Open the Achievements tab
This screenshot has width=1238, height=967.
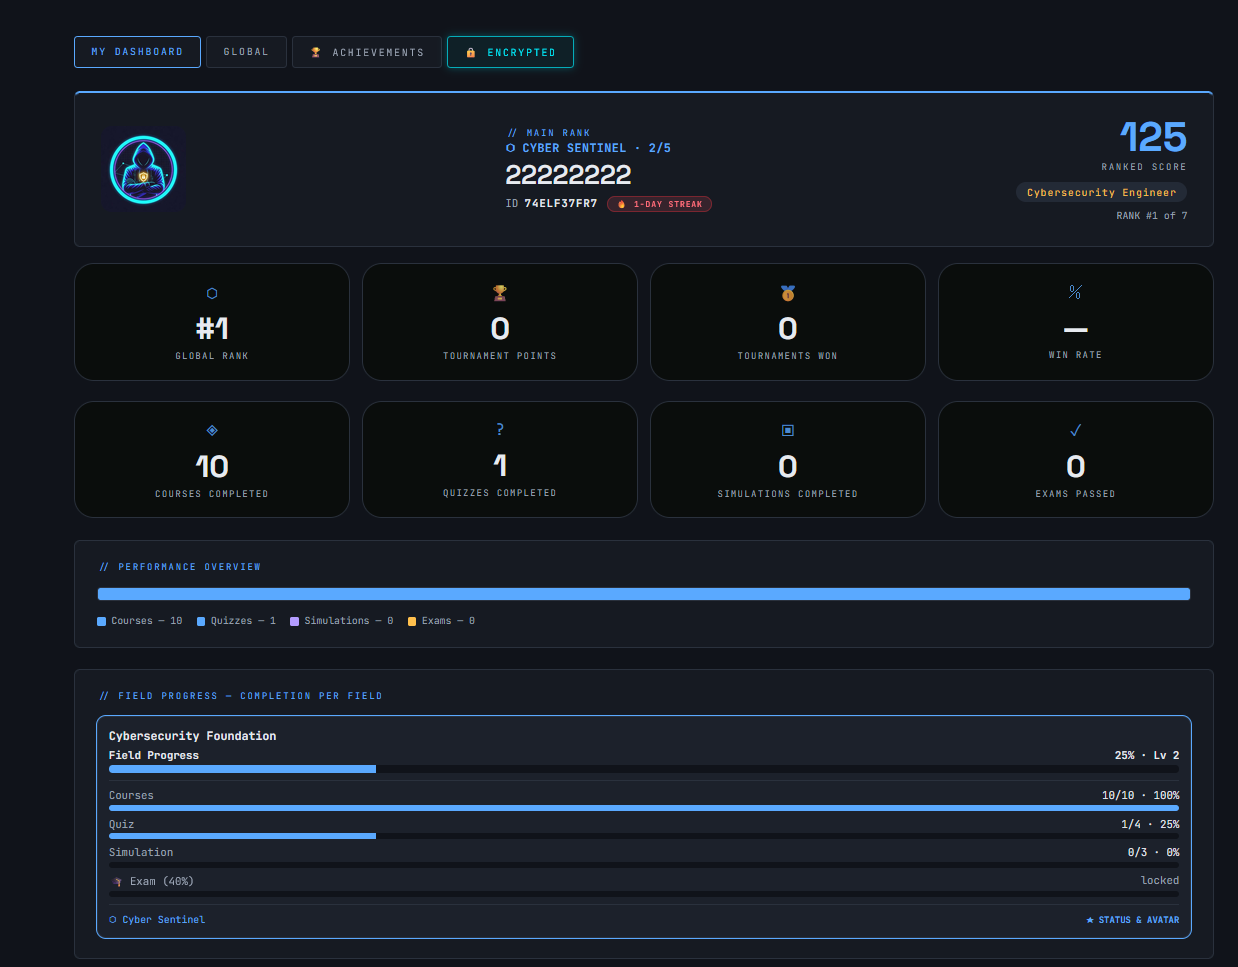[x=367, y=52]
